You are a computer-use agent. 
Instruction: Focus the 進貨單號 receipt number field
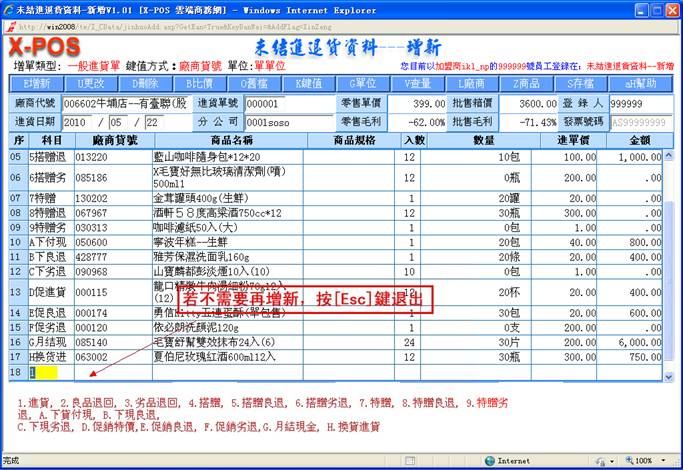(x=276, y=103)
